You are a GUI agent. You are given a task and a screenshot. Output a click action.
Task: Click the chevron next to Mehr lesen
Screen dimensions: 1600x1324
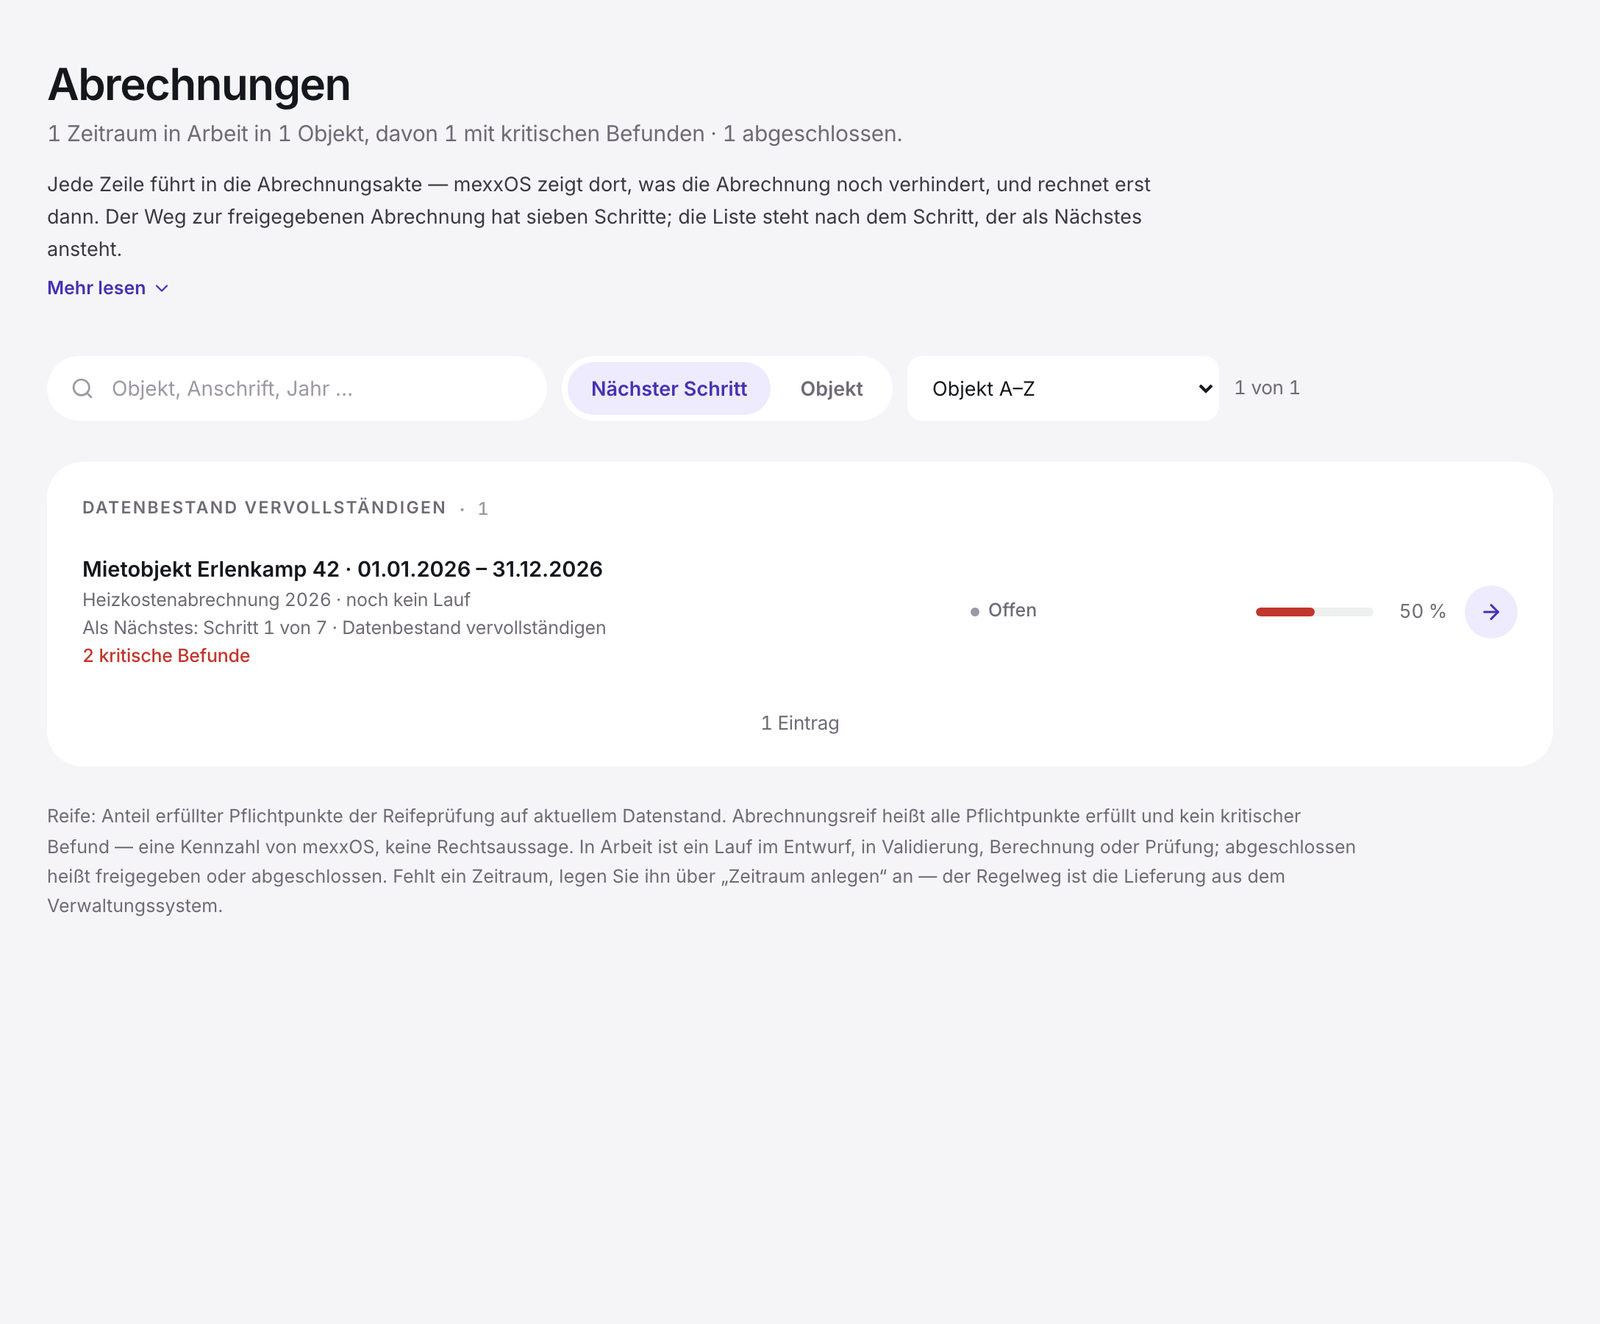click(x=162, y=288)
